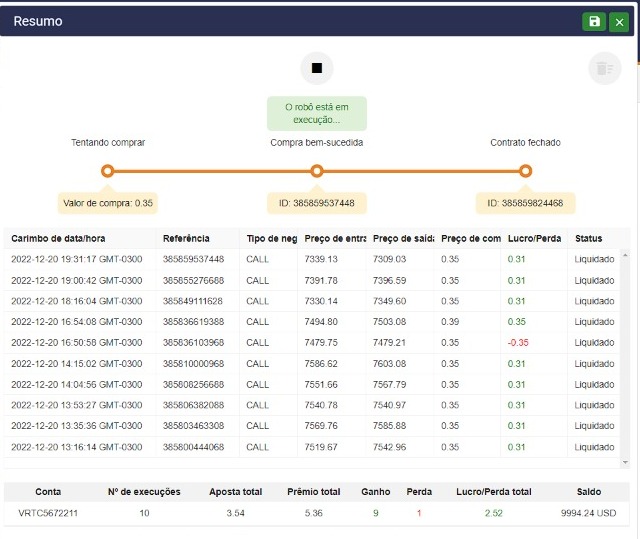The width and height of the screenshot is (640, 539).
Task: Click the 'Valor de compra: 0.35' label
Action: tap(108, 203)
